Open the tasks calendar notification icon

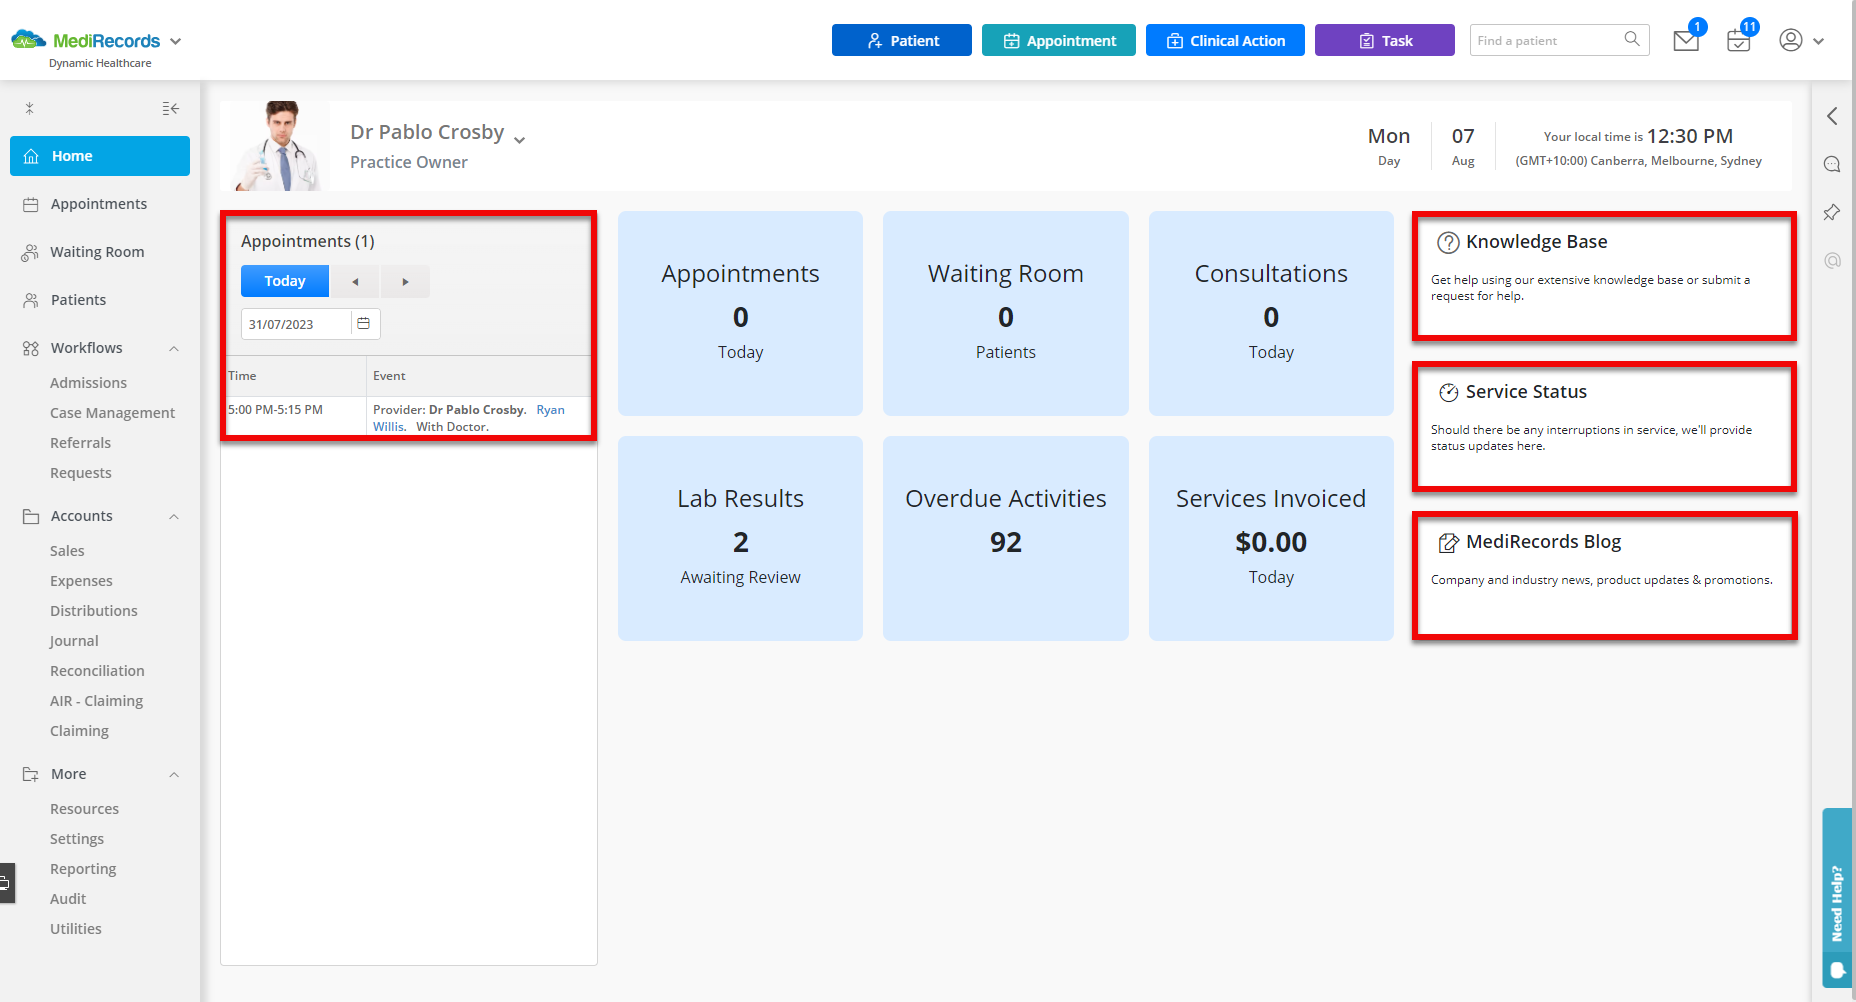[x=1739, y=41]
